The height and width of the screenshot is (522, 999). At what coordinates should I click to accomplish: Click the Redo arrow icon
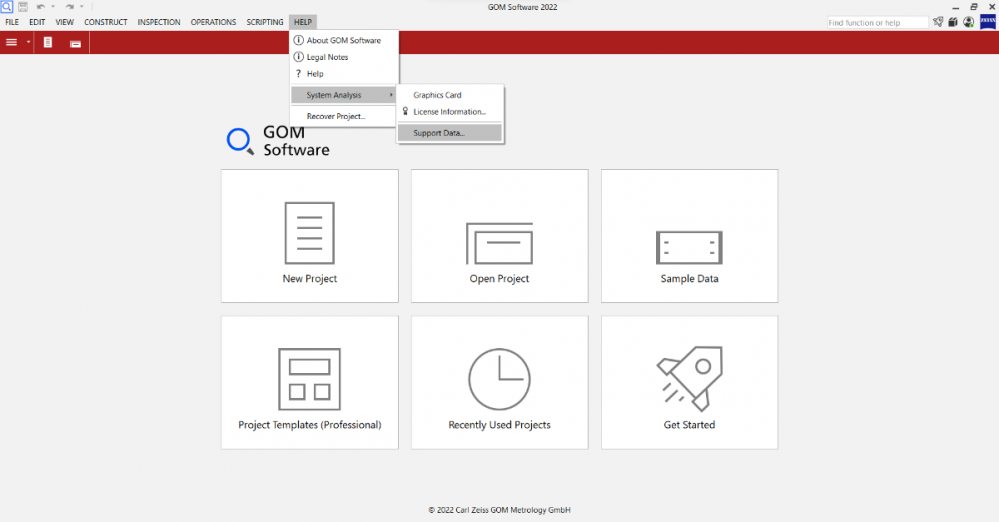point(69,7)
